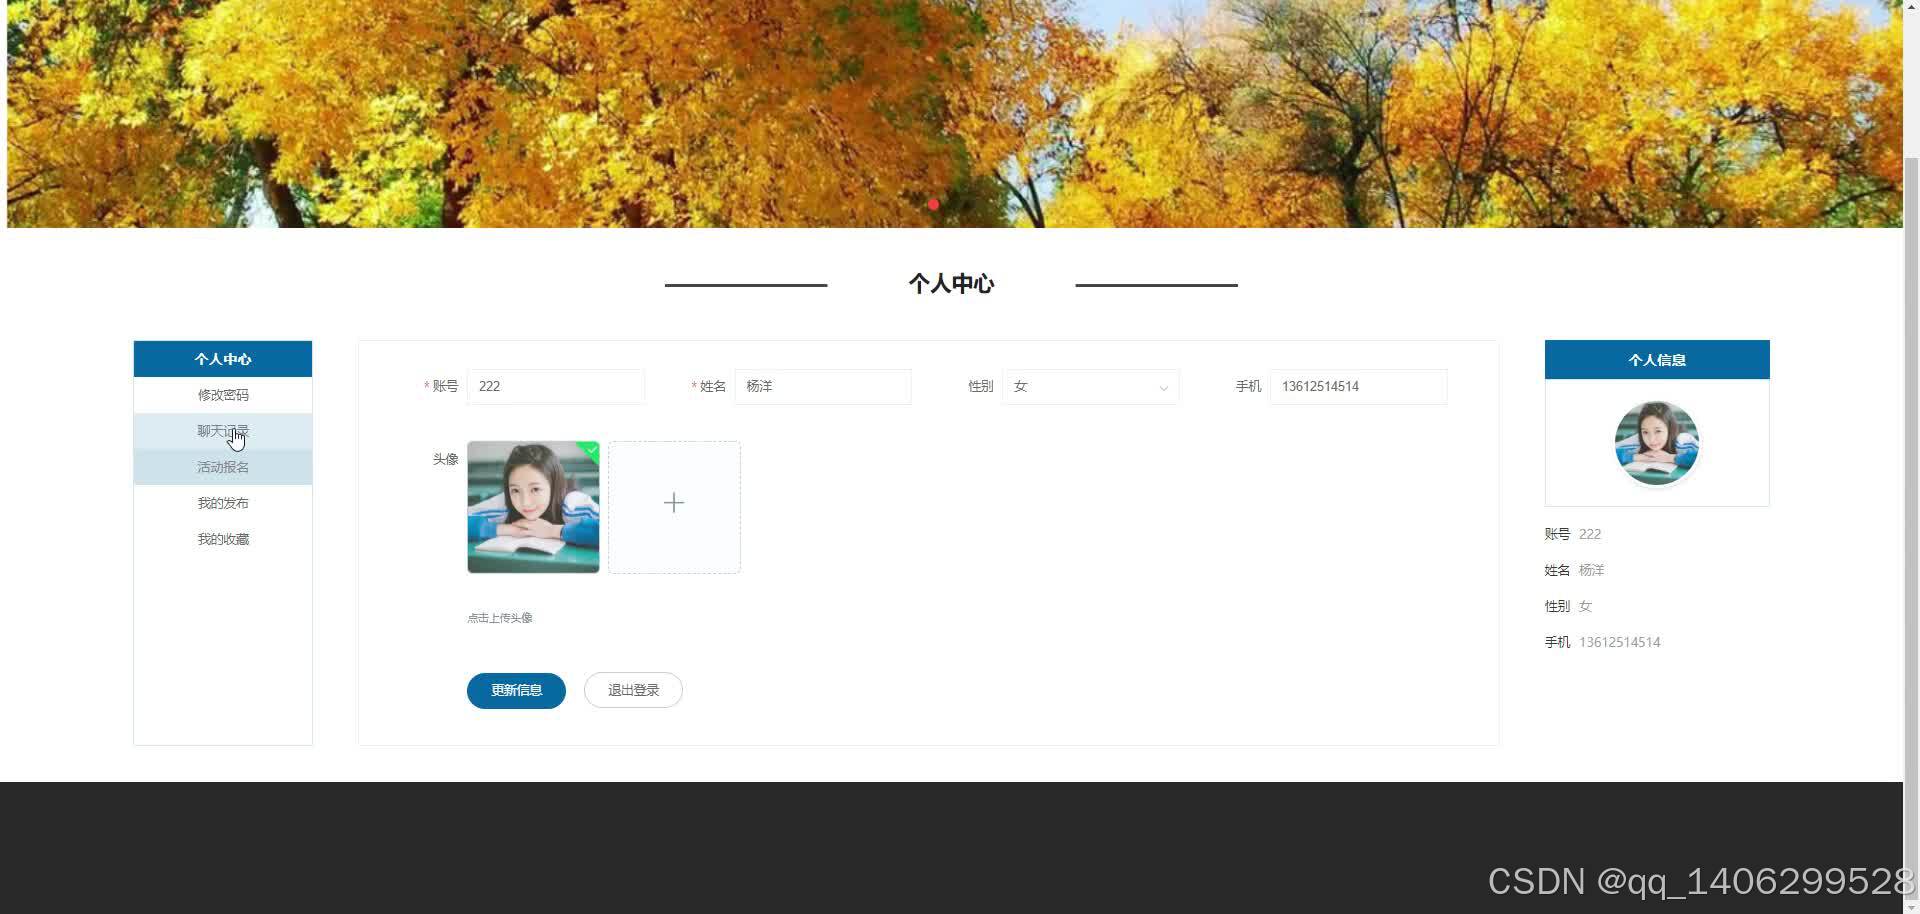Click the plus box to upload avatar
Image resolution: width=1920 pixels, height=914 pixels.
(674, 507)
